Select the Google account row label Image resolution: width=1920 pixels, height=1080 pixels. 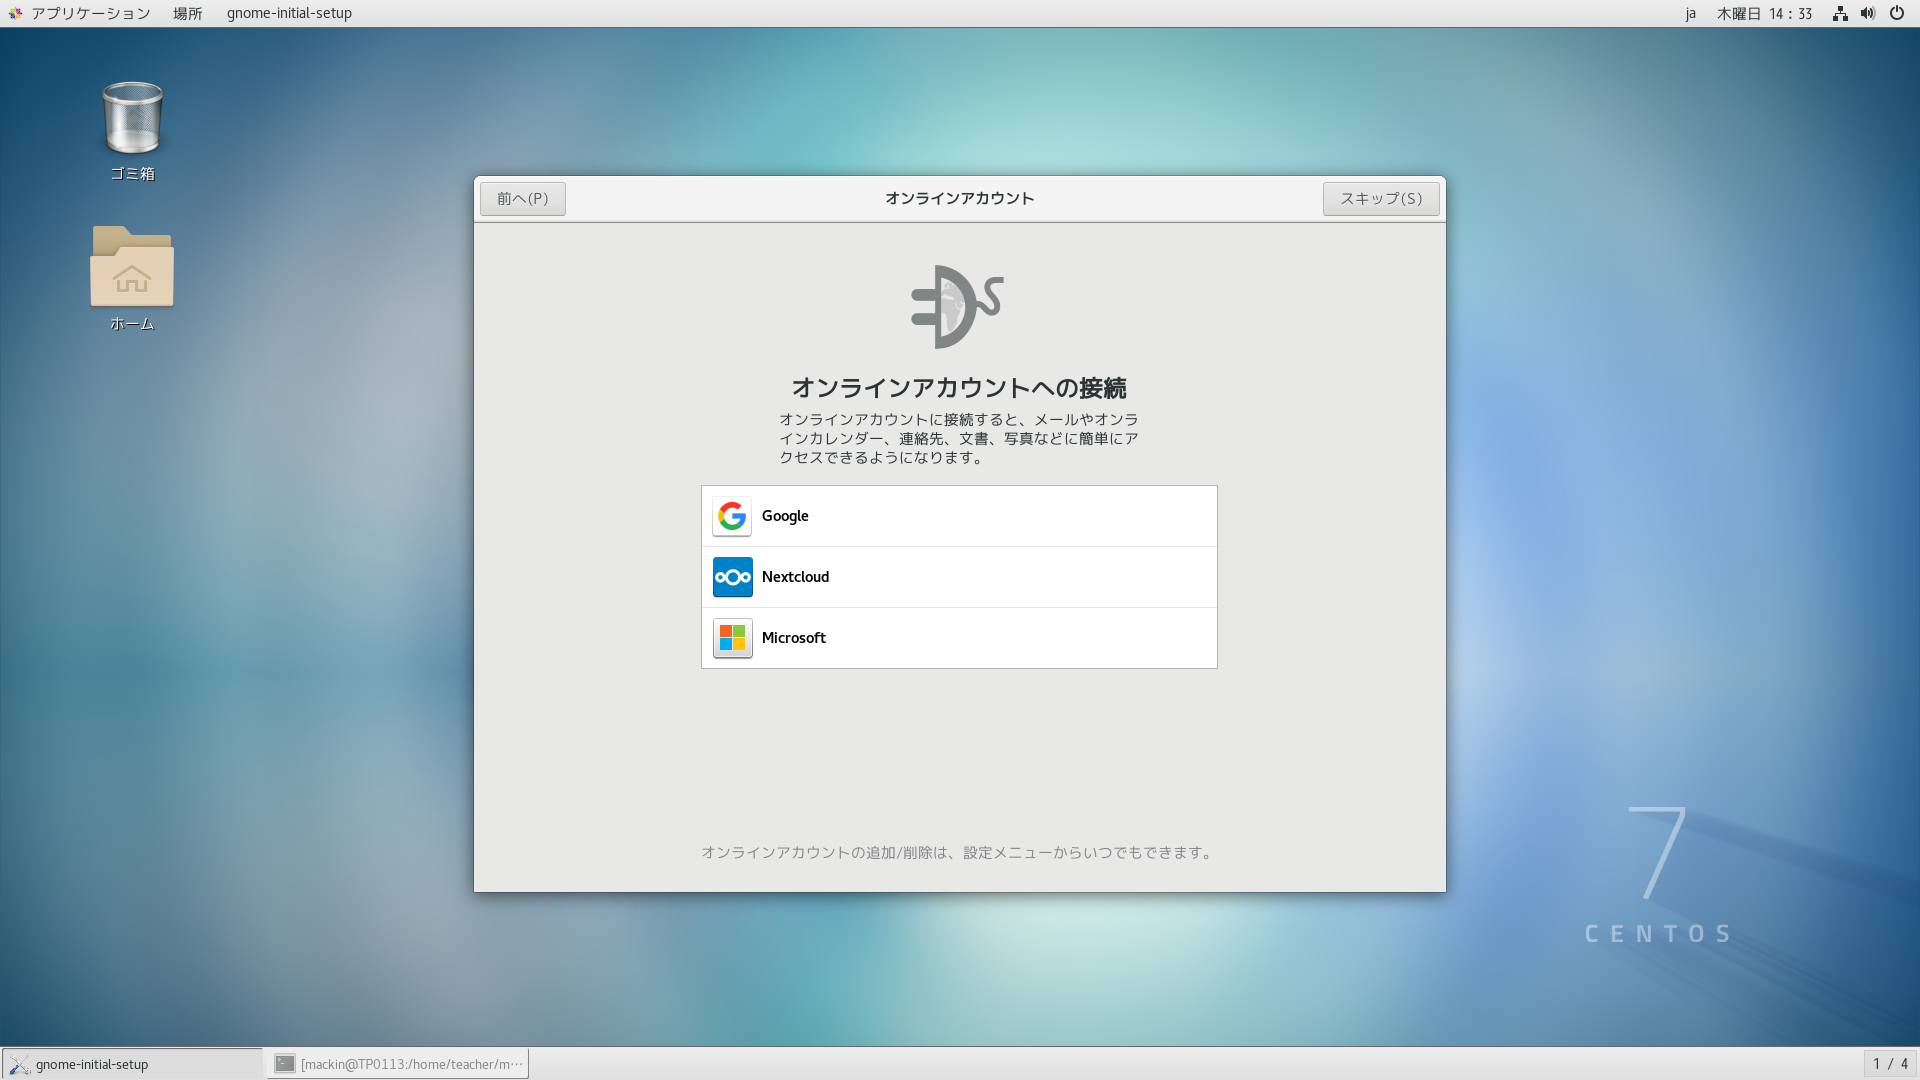point(785,516)
